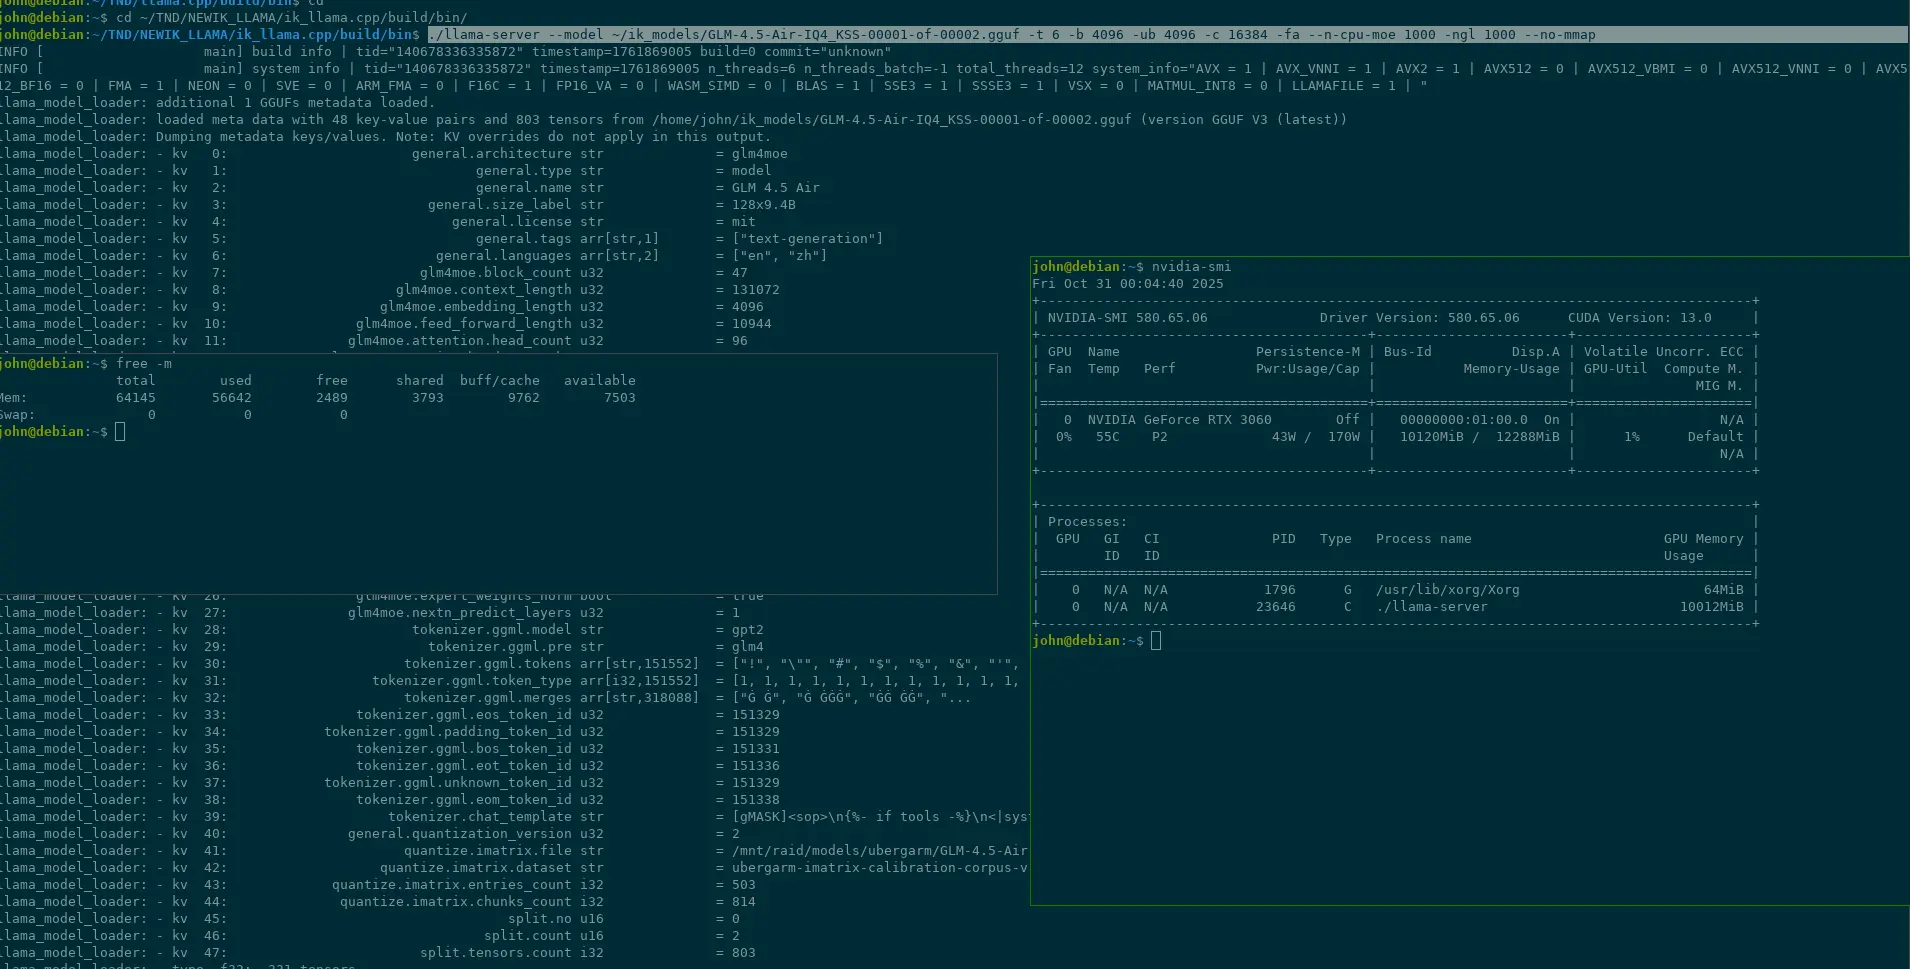Click the 'nvidia-smi' command in the right terminal
Screen dimensions: 1910x969
[1191, 267]
